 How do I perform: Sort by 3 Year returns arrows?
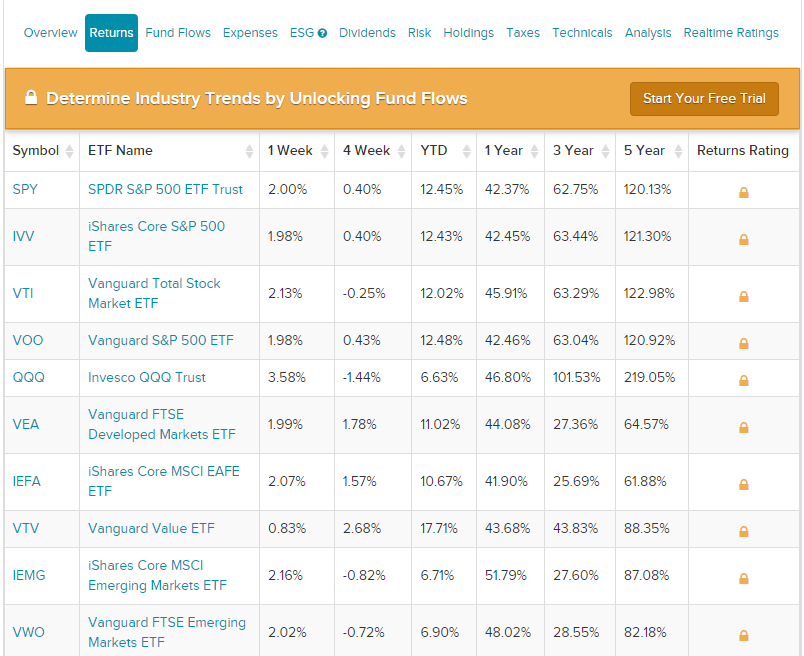pyautogui.click(x=605, y=151)
